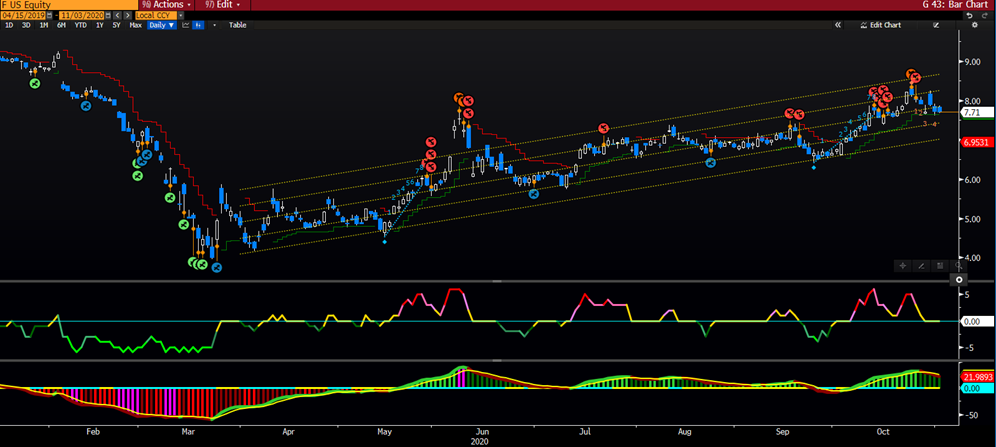
Task: Select the 5Y range tab
Action: pos(117,25)
